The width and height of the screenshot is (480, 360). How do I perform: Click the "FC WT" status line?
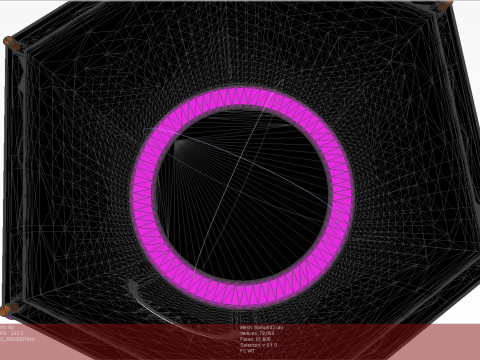tap(247, 351)
